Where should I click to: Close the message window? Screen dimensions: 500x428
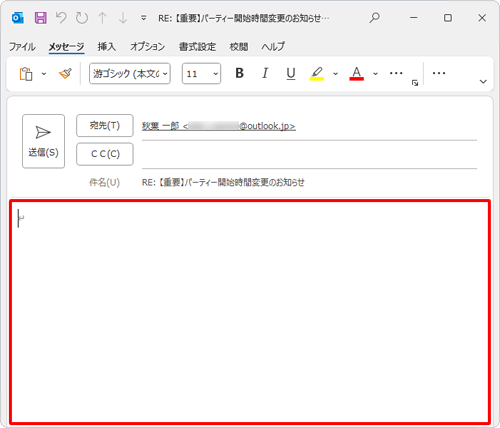pos(482,18)
